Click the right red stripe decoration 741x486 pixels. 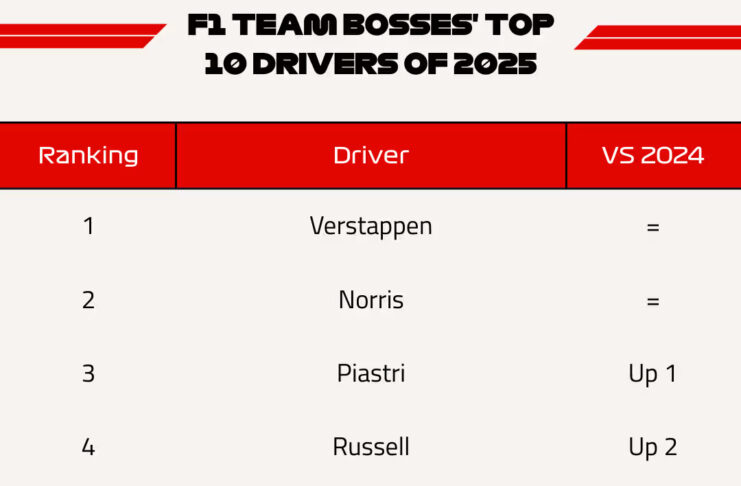[660, 37]
